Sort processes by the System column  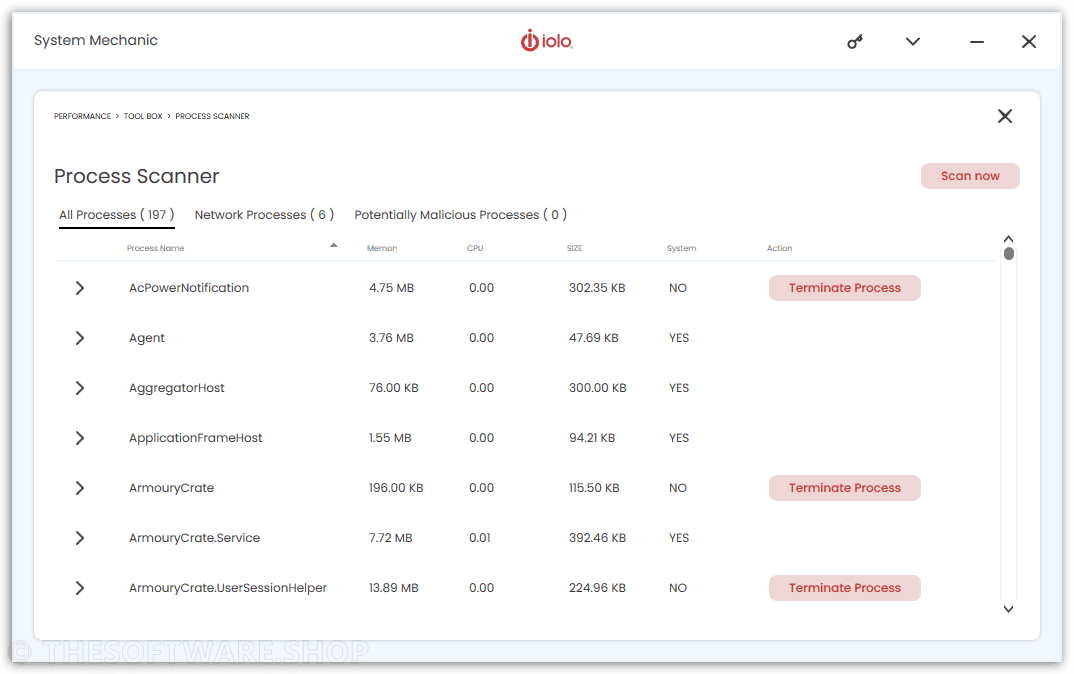(682, 248)
